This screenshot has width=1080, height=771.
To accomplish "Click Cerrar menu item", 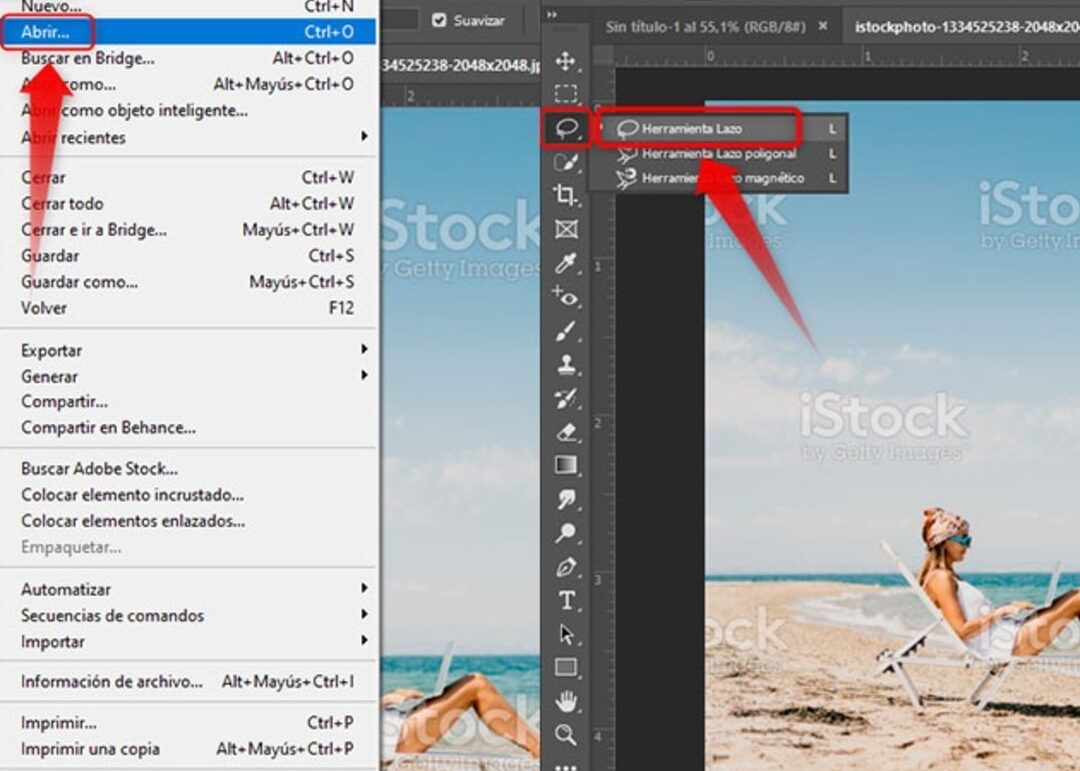I will click(188, 178).
